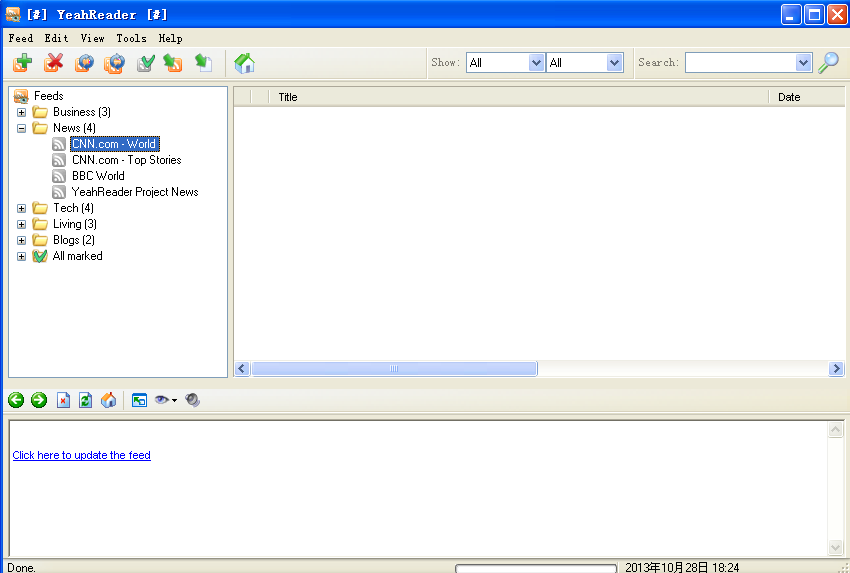850x573 pixels.
Task: Open the View menu
Action: pyautogui.click(x=93, y=38)
